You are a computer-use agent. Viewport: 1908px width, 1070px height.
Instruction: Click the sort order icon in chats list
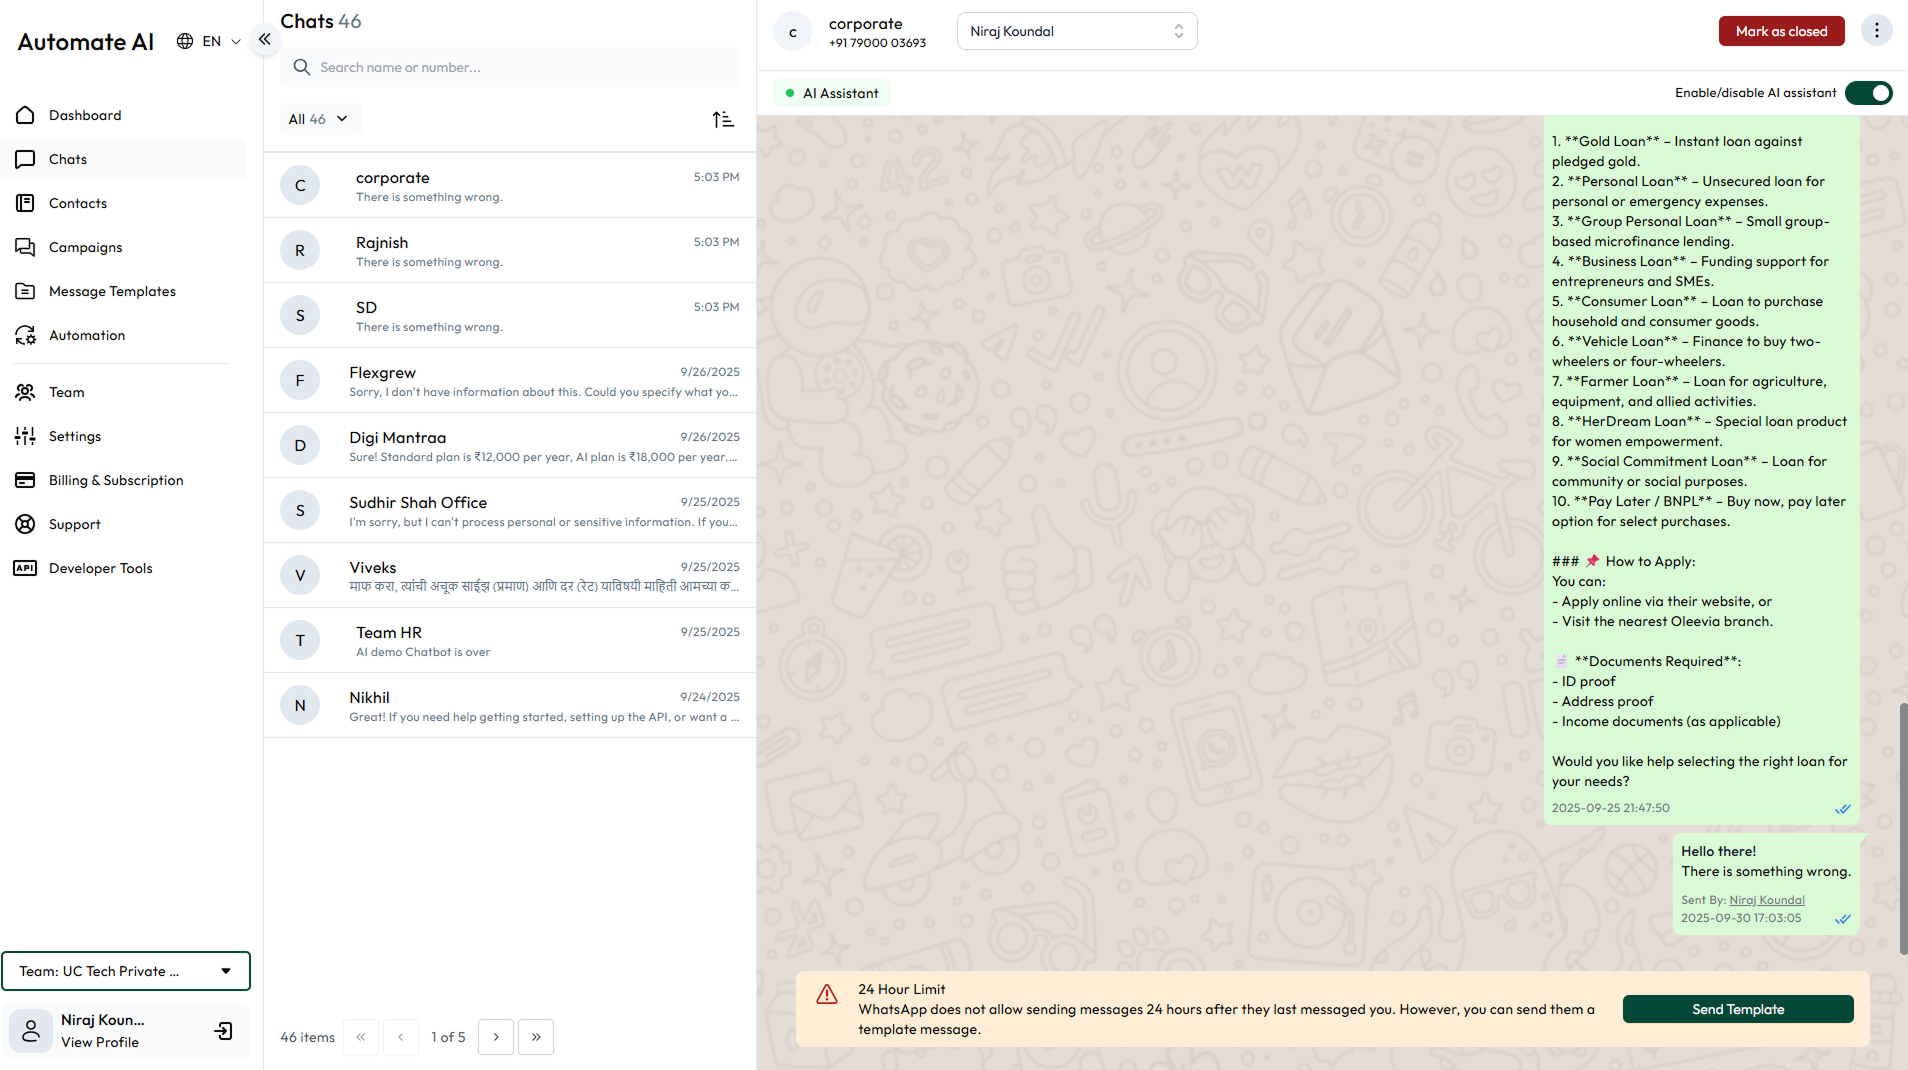tap(723, 120)
